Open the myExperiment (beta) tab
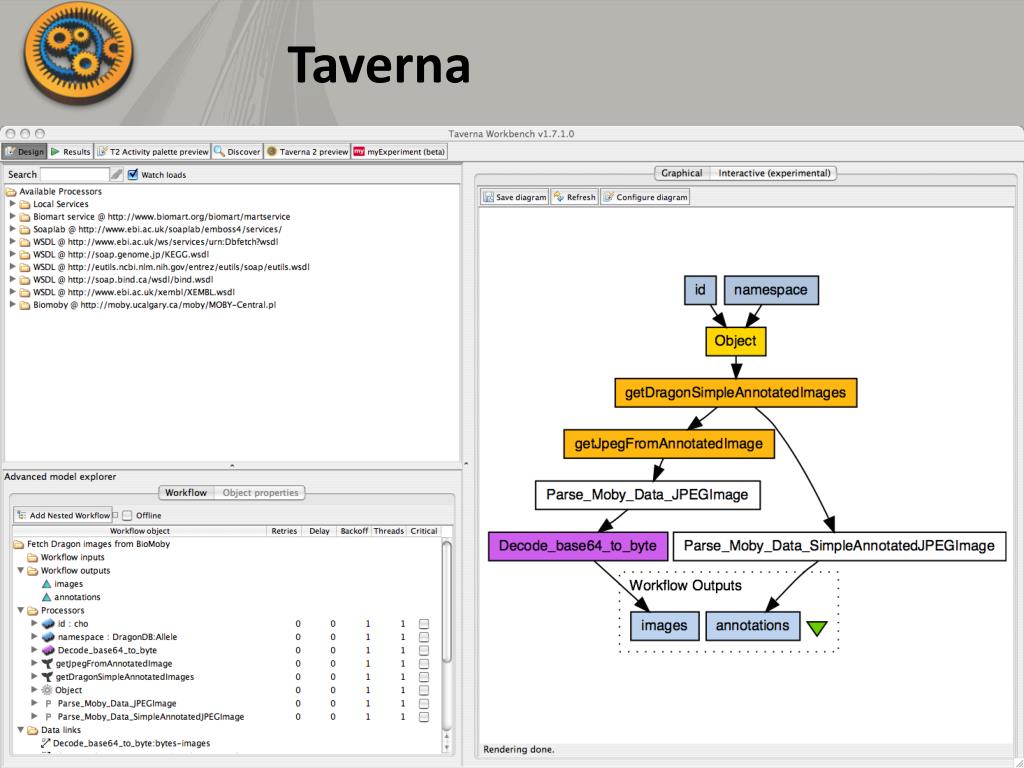1024x768 pixels. point(399,152)
